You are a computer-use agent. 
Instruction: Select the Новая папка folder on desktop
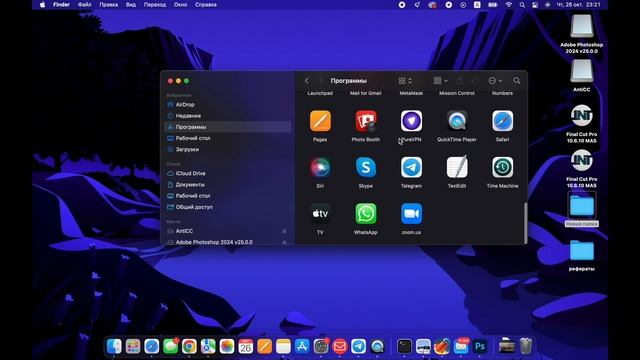click(582, 206)
